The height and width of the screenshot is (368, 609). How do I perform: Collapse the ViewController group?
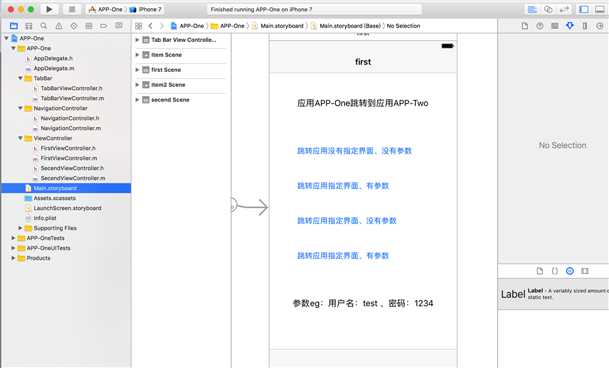pyautogui.click(x=20, y=138)
